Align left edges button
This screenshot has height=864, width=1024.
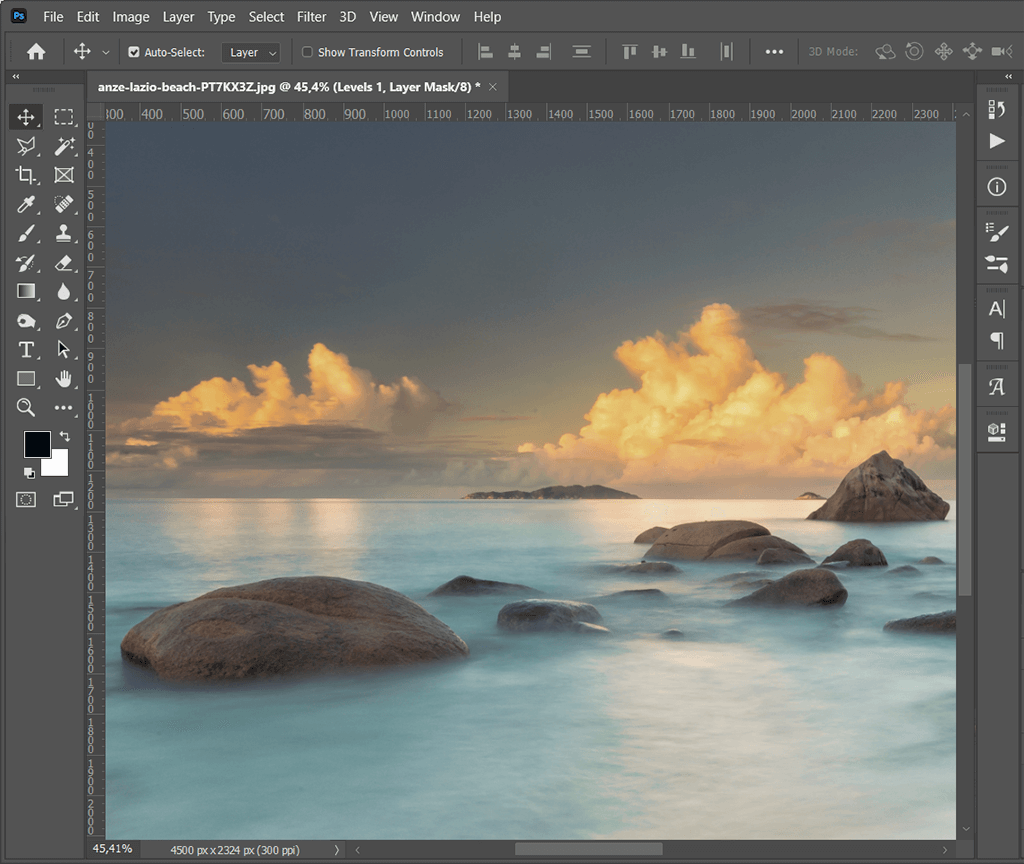tap(485, 52)
